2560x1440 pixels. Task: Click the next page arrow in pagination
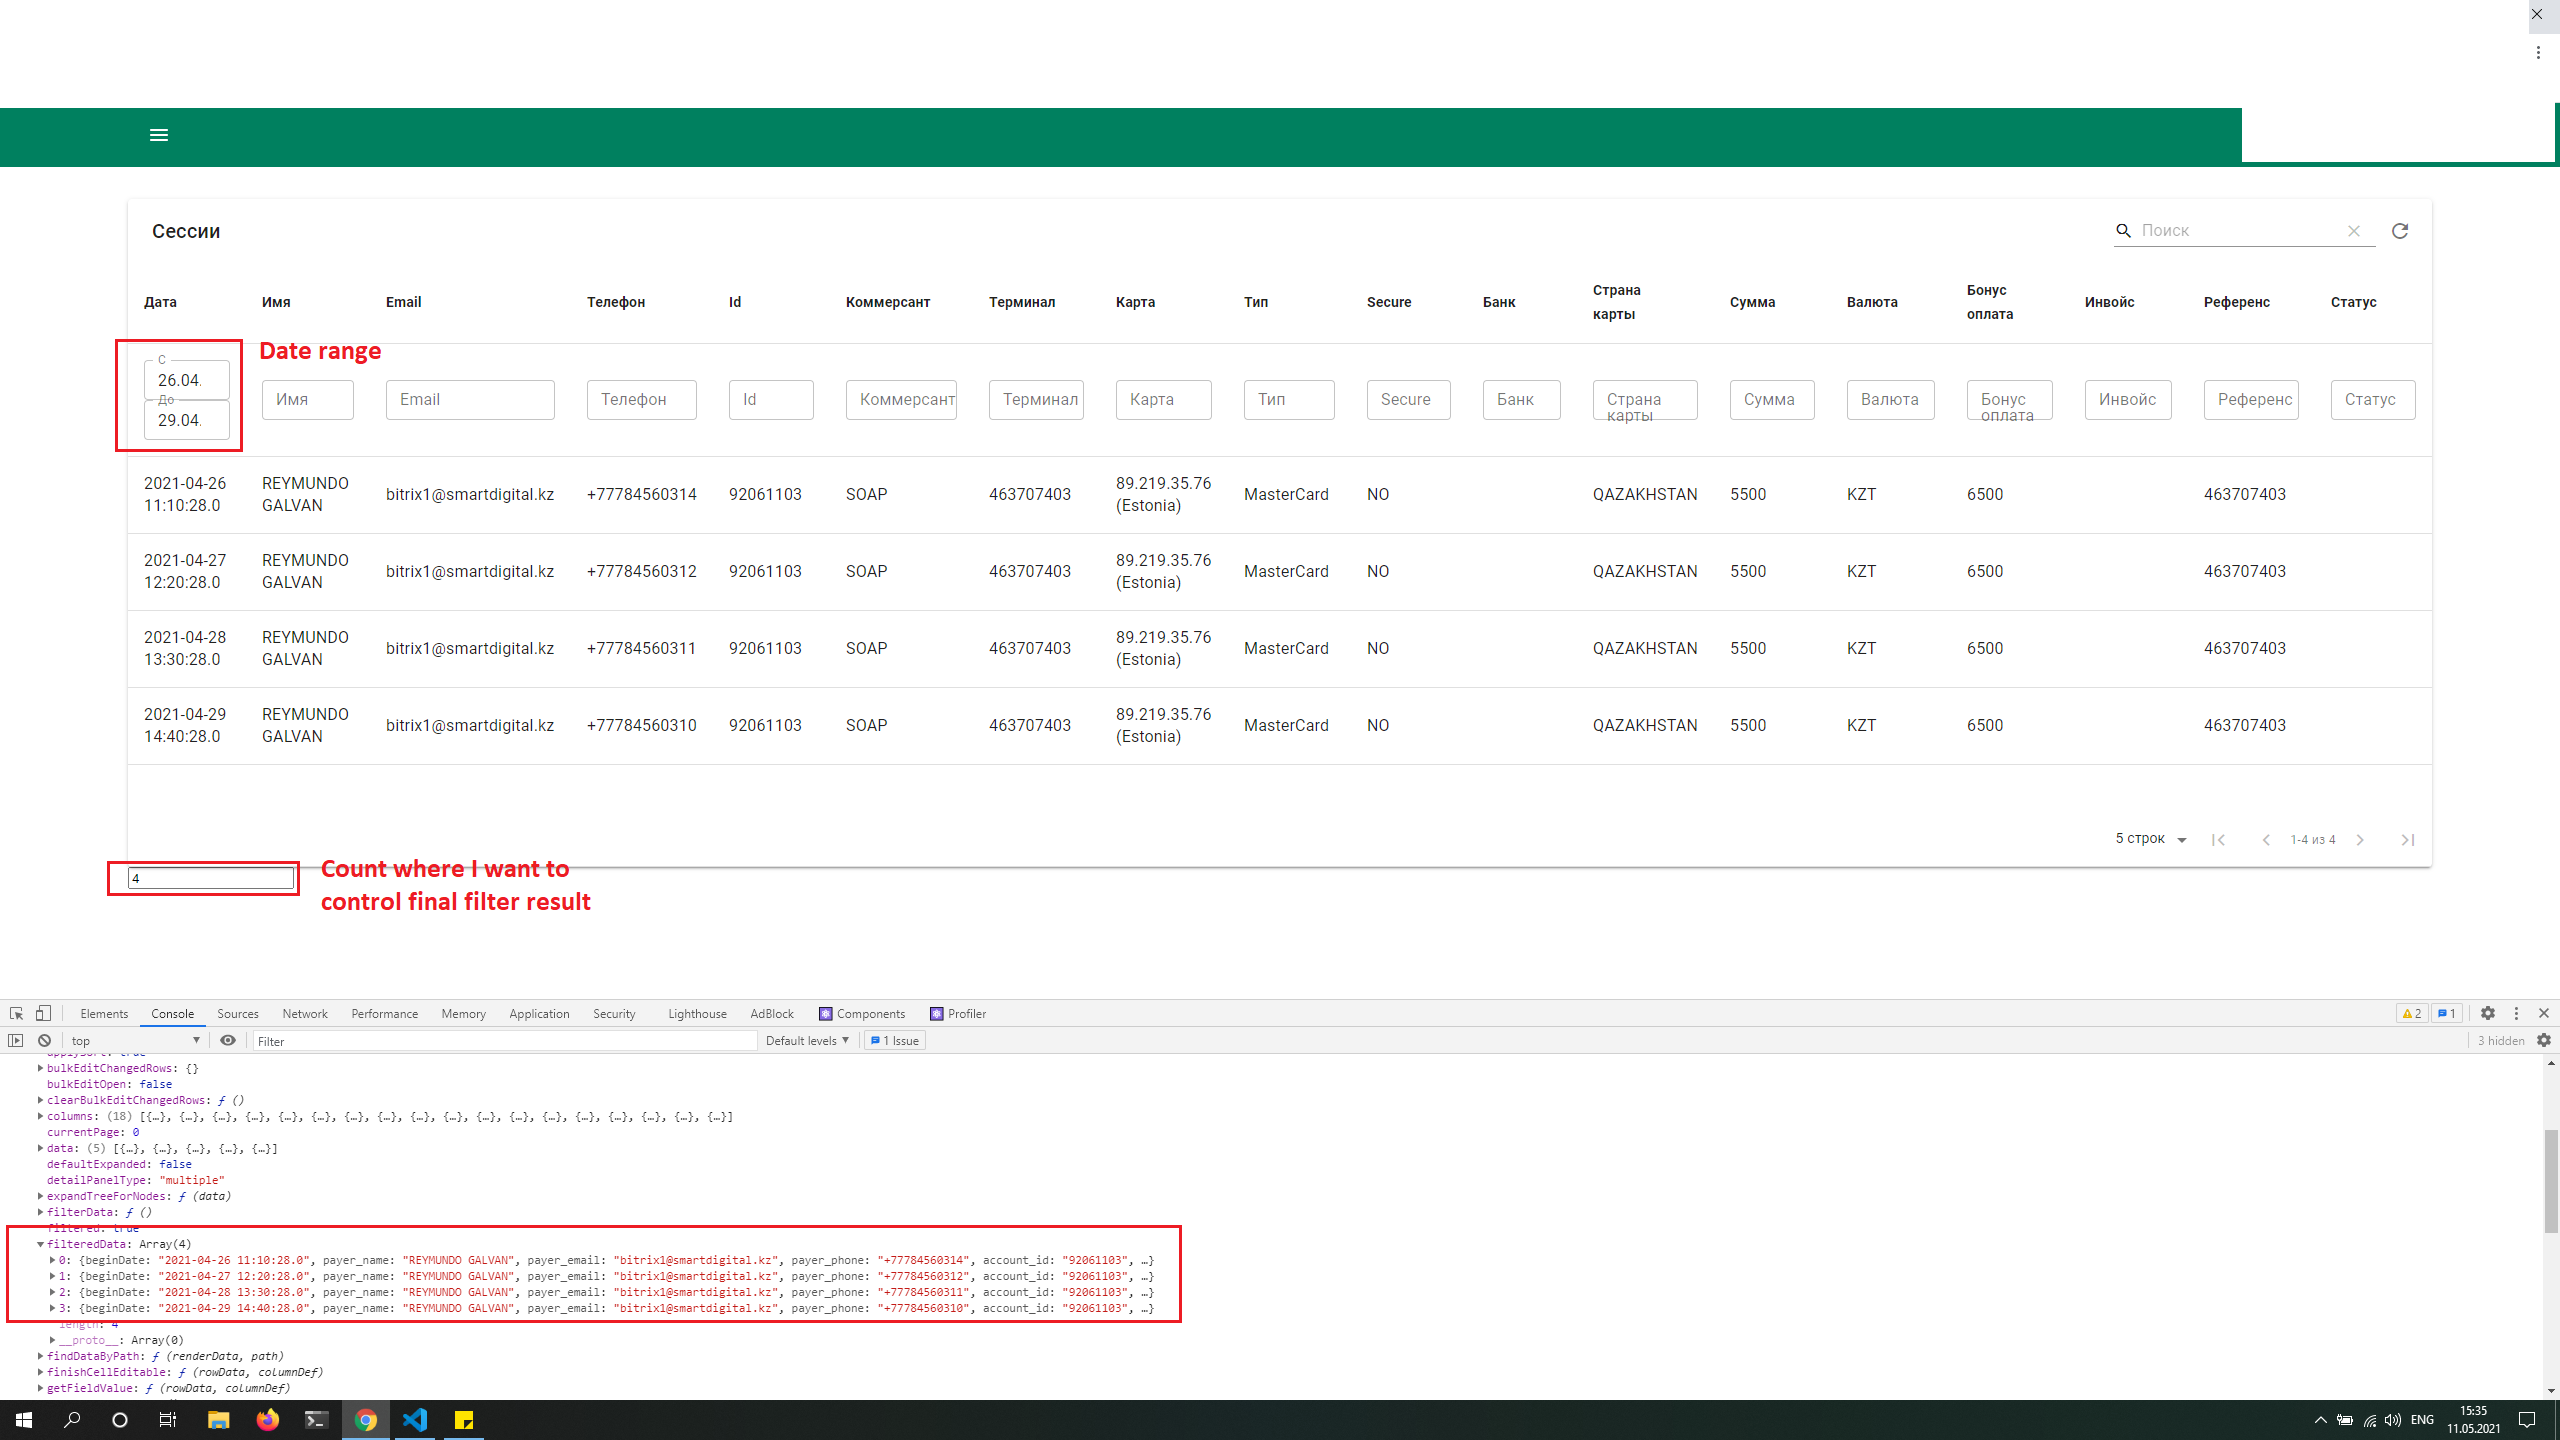click(x=2360, y=839)
